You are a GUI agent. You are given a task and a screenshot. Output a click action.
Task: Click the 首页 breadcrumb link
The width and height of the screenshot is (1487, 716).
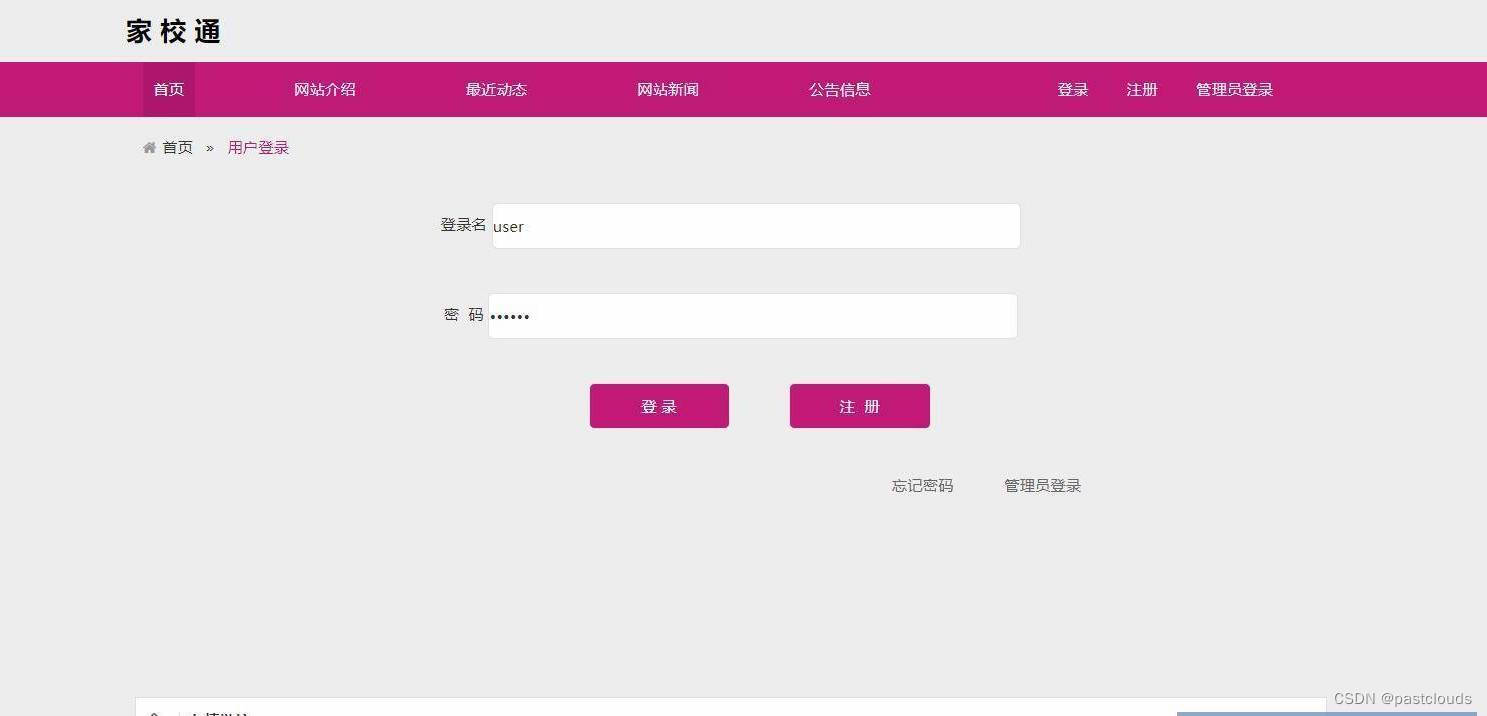(x=177, y=147)
